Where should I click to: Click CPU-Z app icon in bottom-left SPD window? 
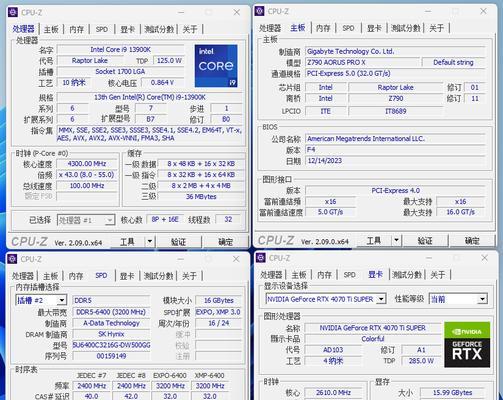coord(12,259)
